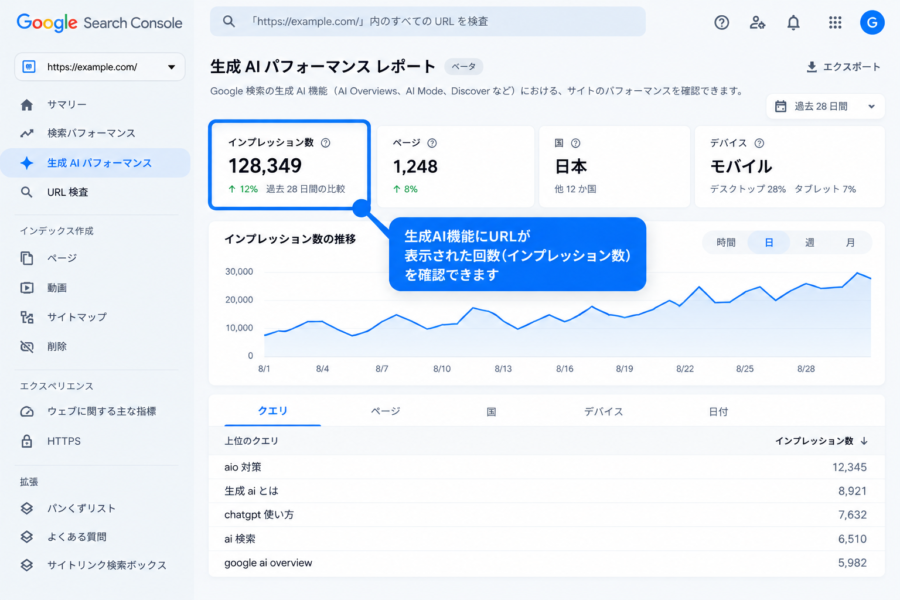Open the Google apps grid

(835, 22)
